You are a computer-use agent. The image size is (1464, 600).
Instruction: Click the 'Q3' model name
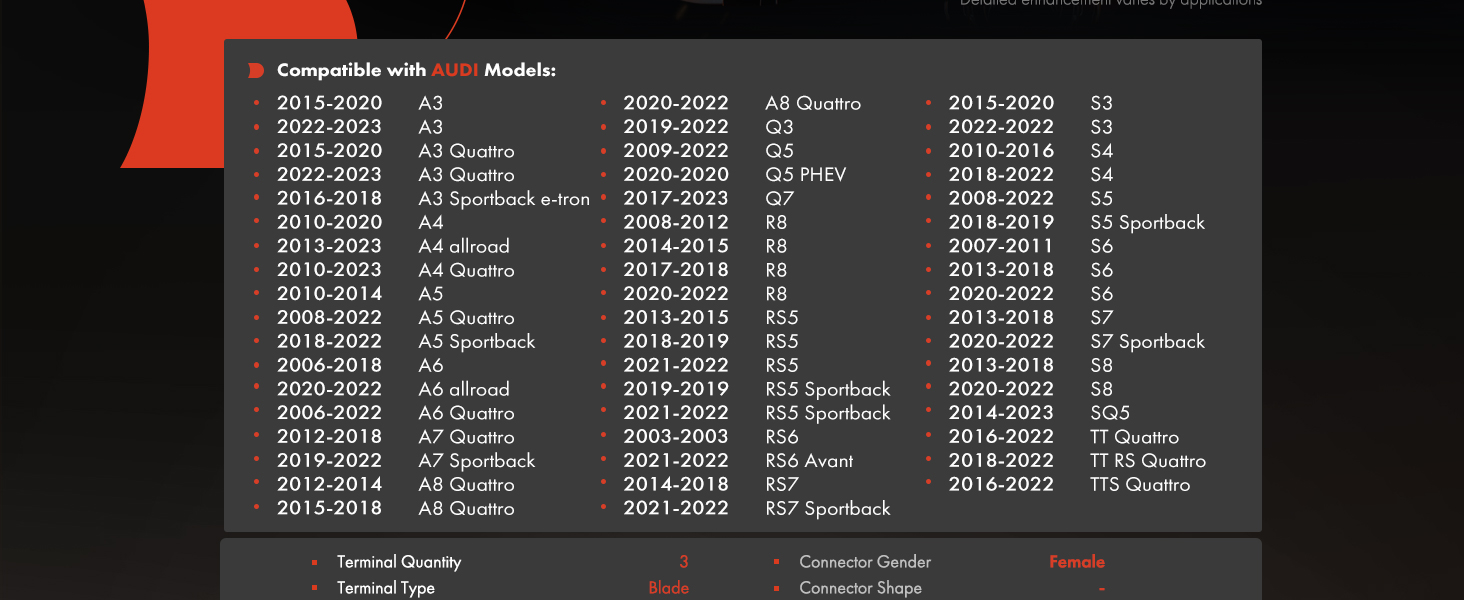779,127
